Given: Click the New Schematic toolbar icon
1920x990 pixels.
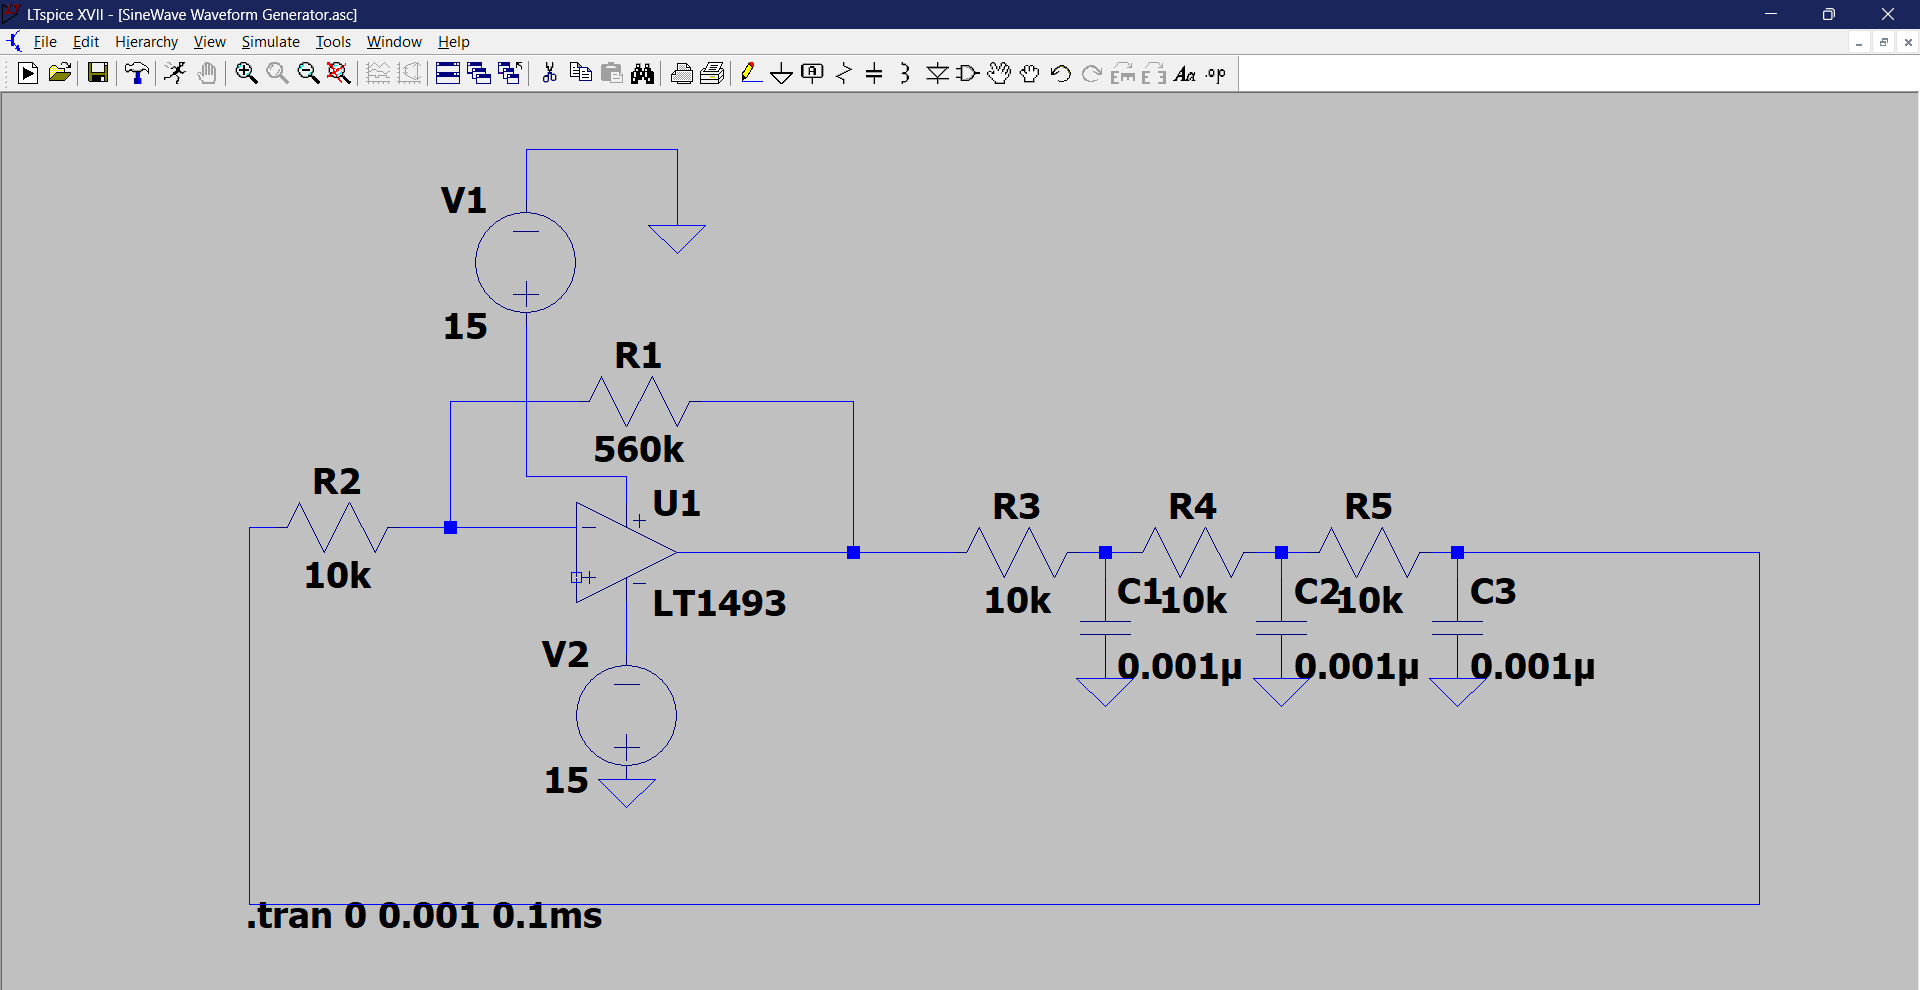Looking at the screenshot, I should click(28, 73).
